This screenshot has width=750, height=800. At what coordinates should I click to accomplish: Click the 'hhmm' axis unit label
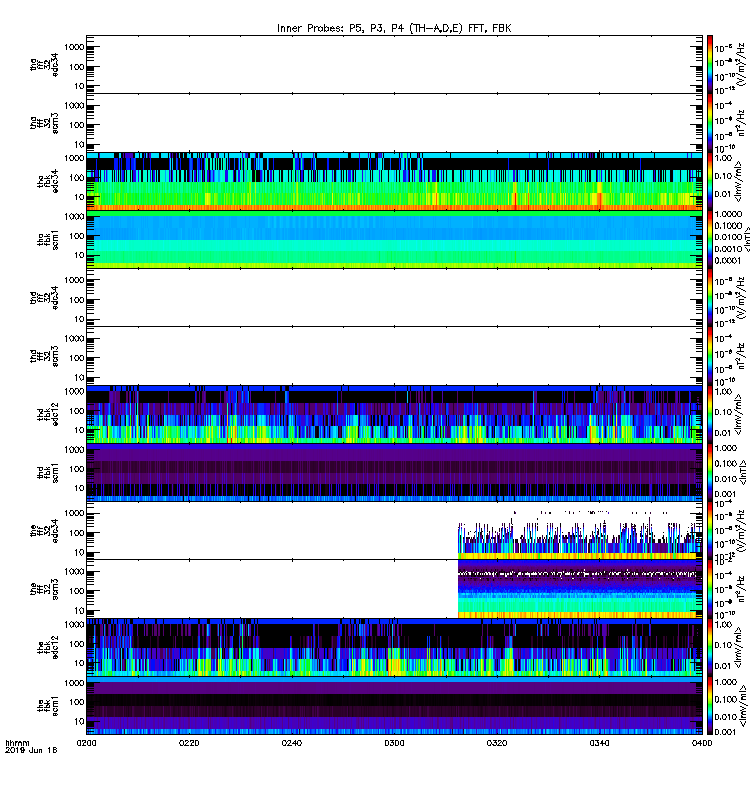[x=17, y=743]
